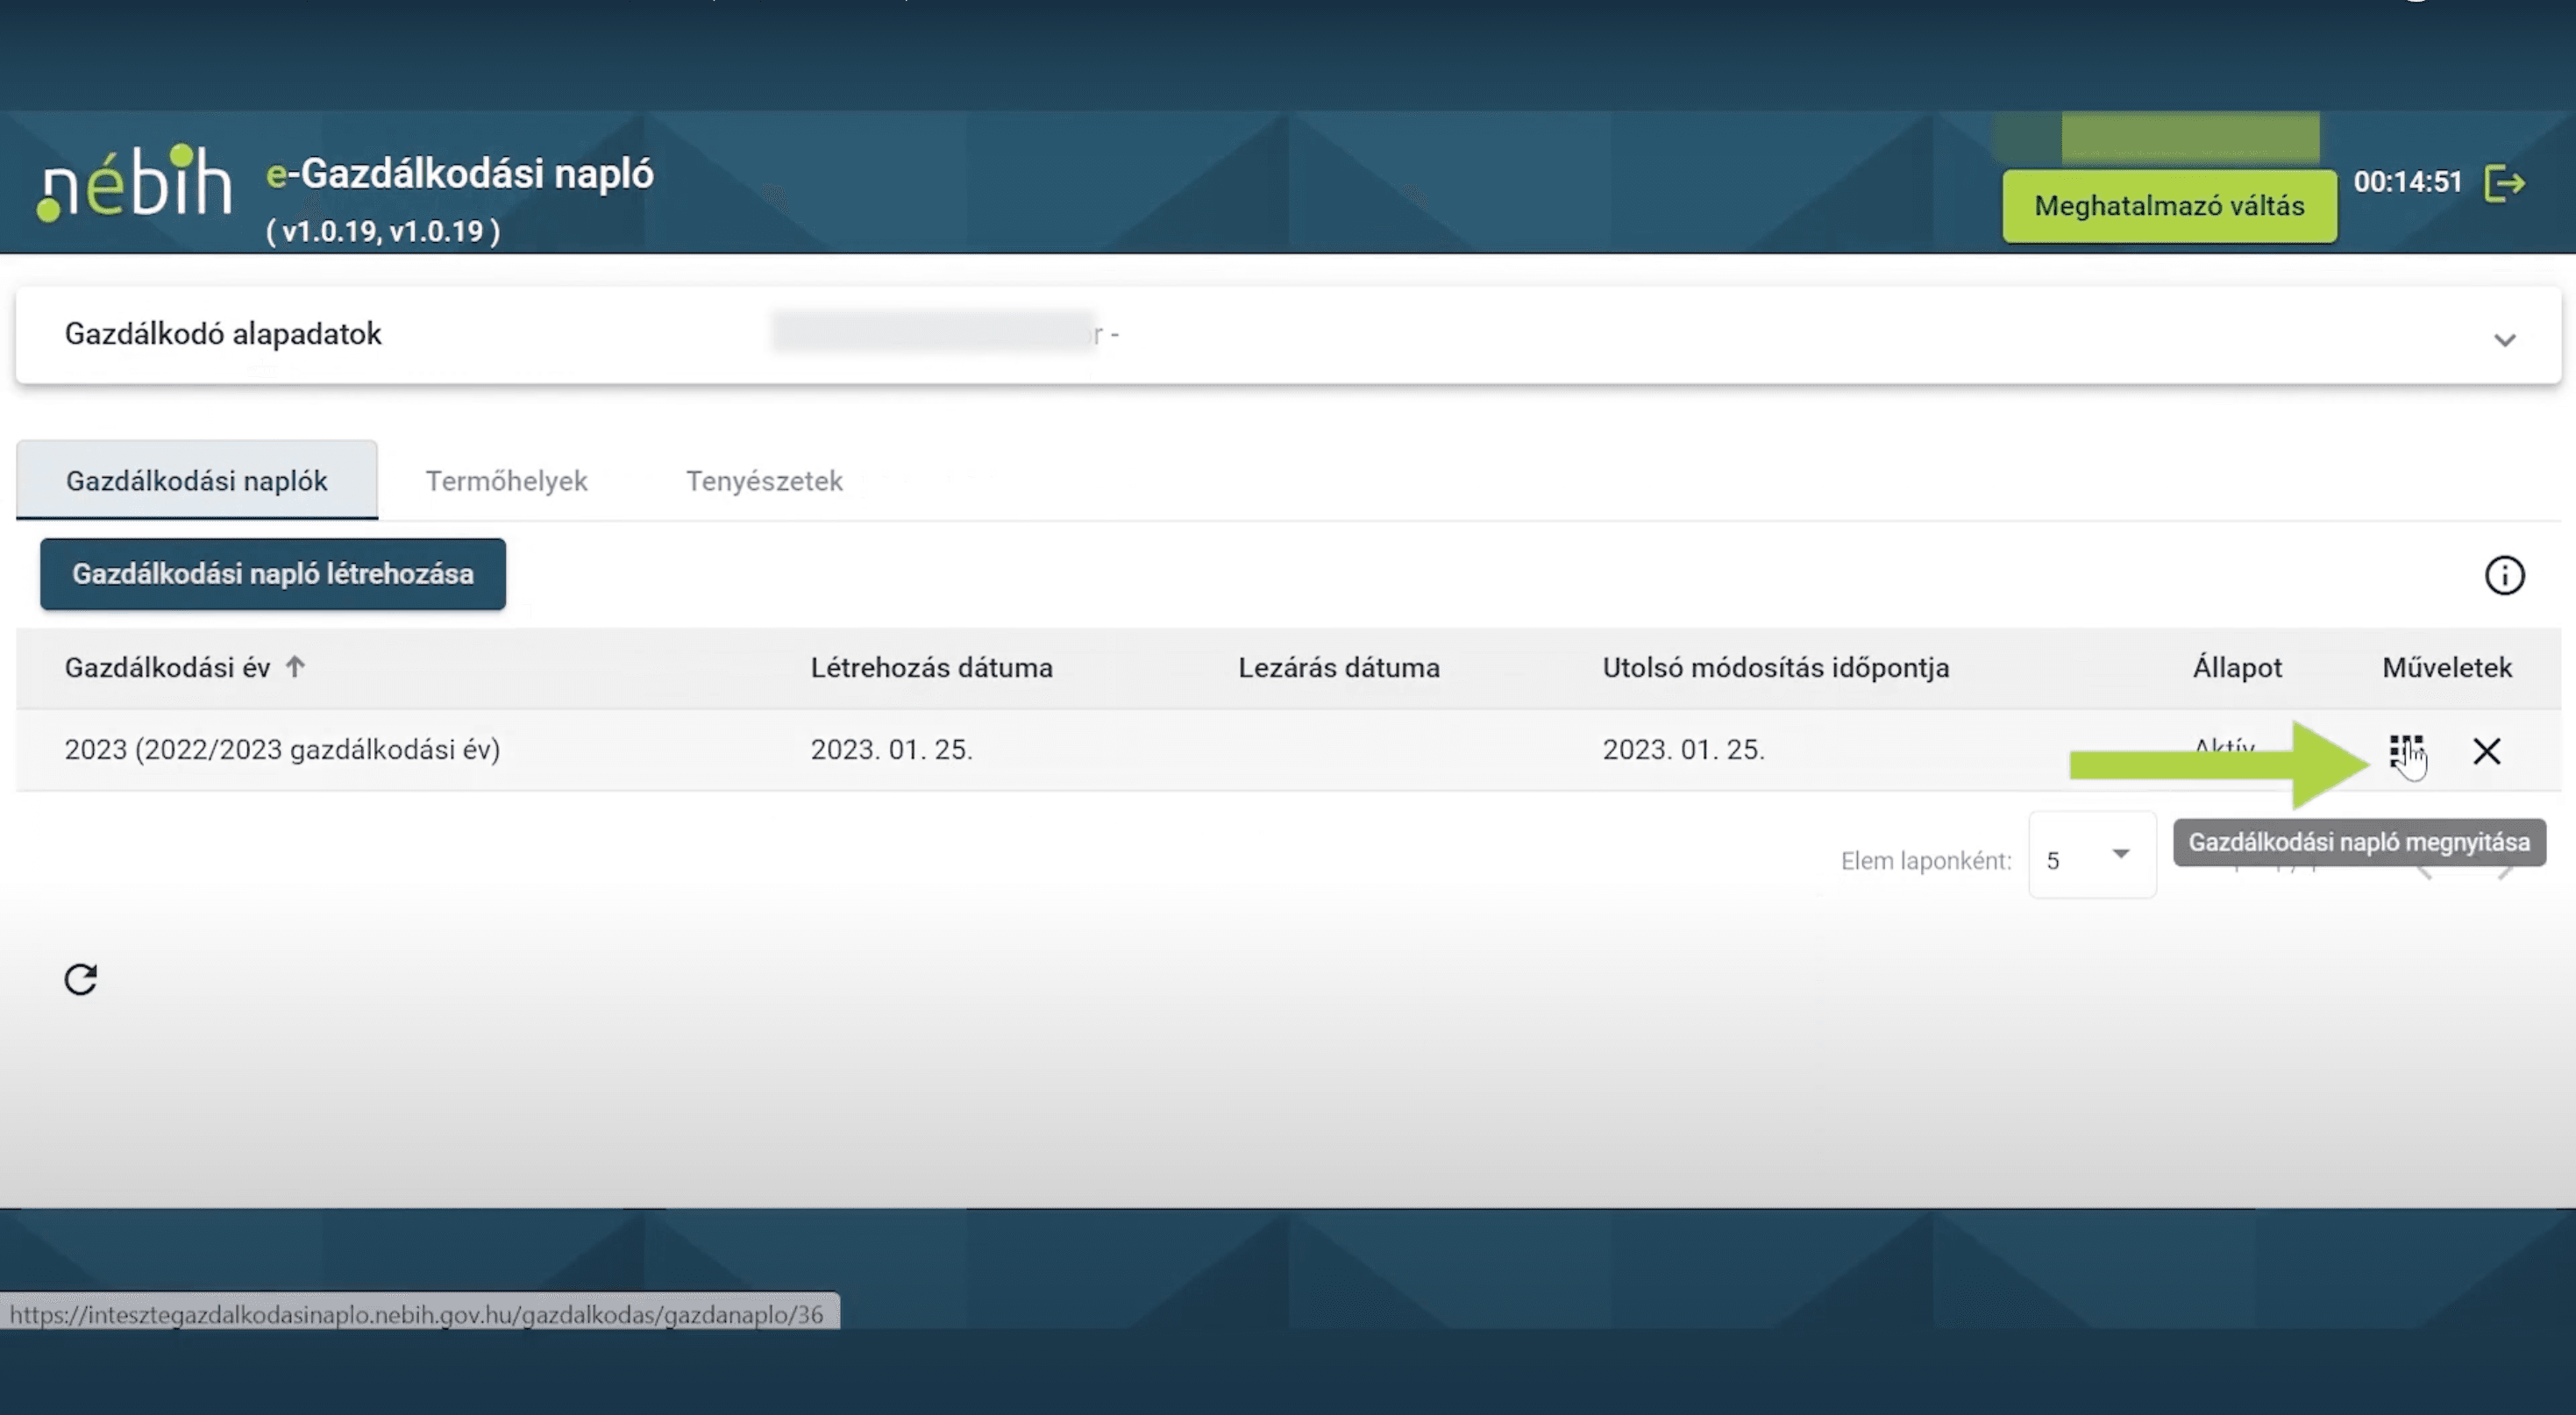
Task: Log out using the exit icon
Action: click(x=2504, y=183)
